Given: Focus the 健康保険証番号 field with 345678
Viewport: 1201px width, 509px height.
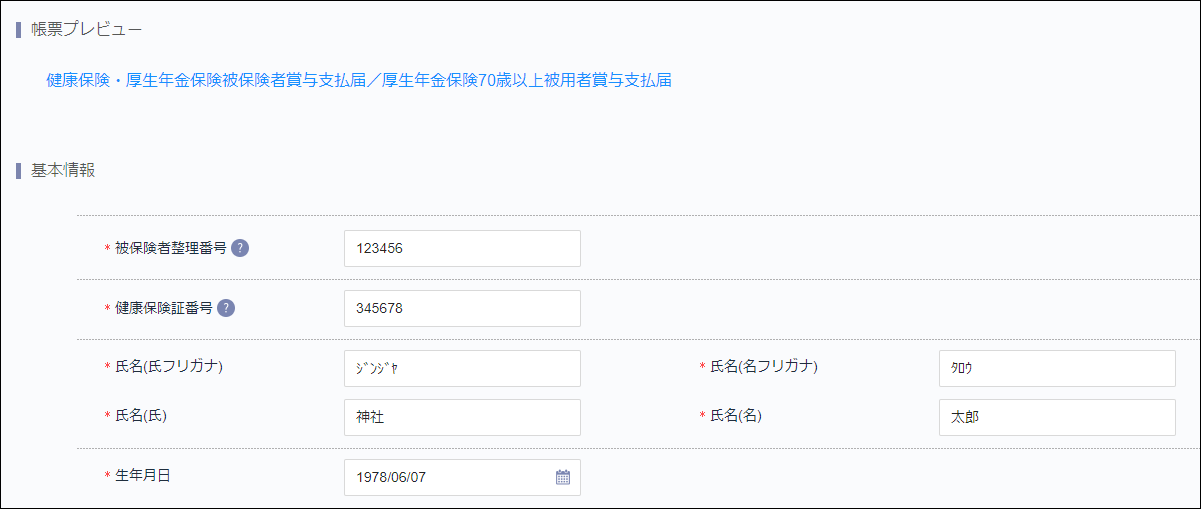Looking at the screenshot, I should click(x=462, y=308).
